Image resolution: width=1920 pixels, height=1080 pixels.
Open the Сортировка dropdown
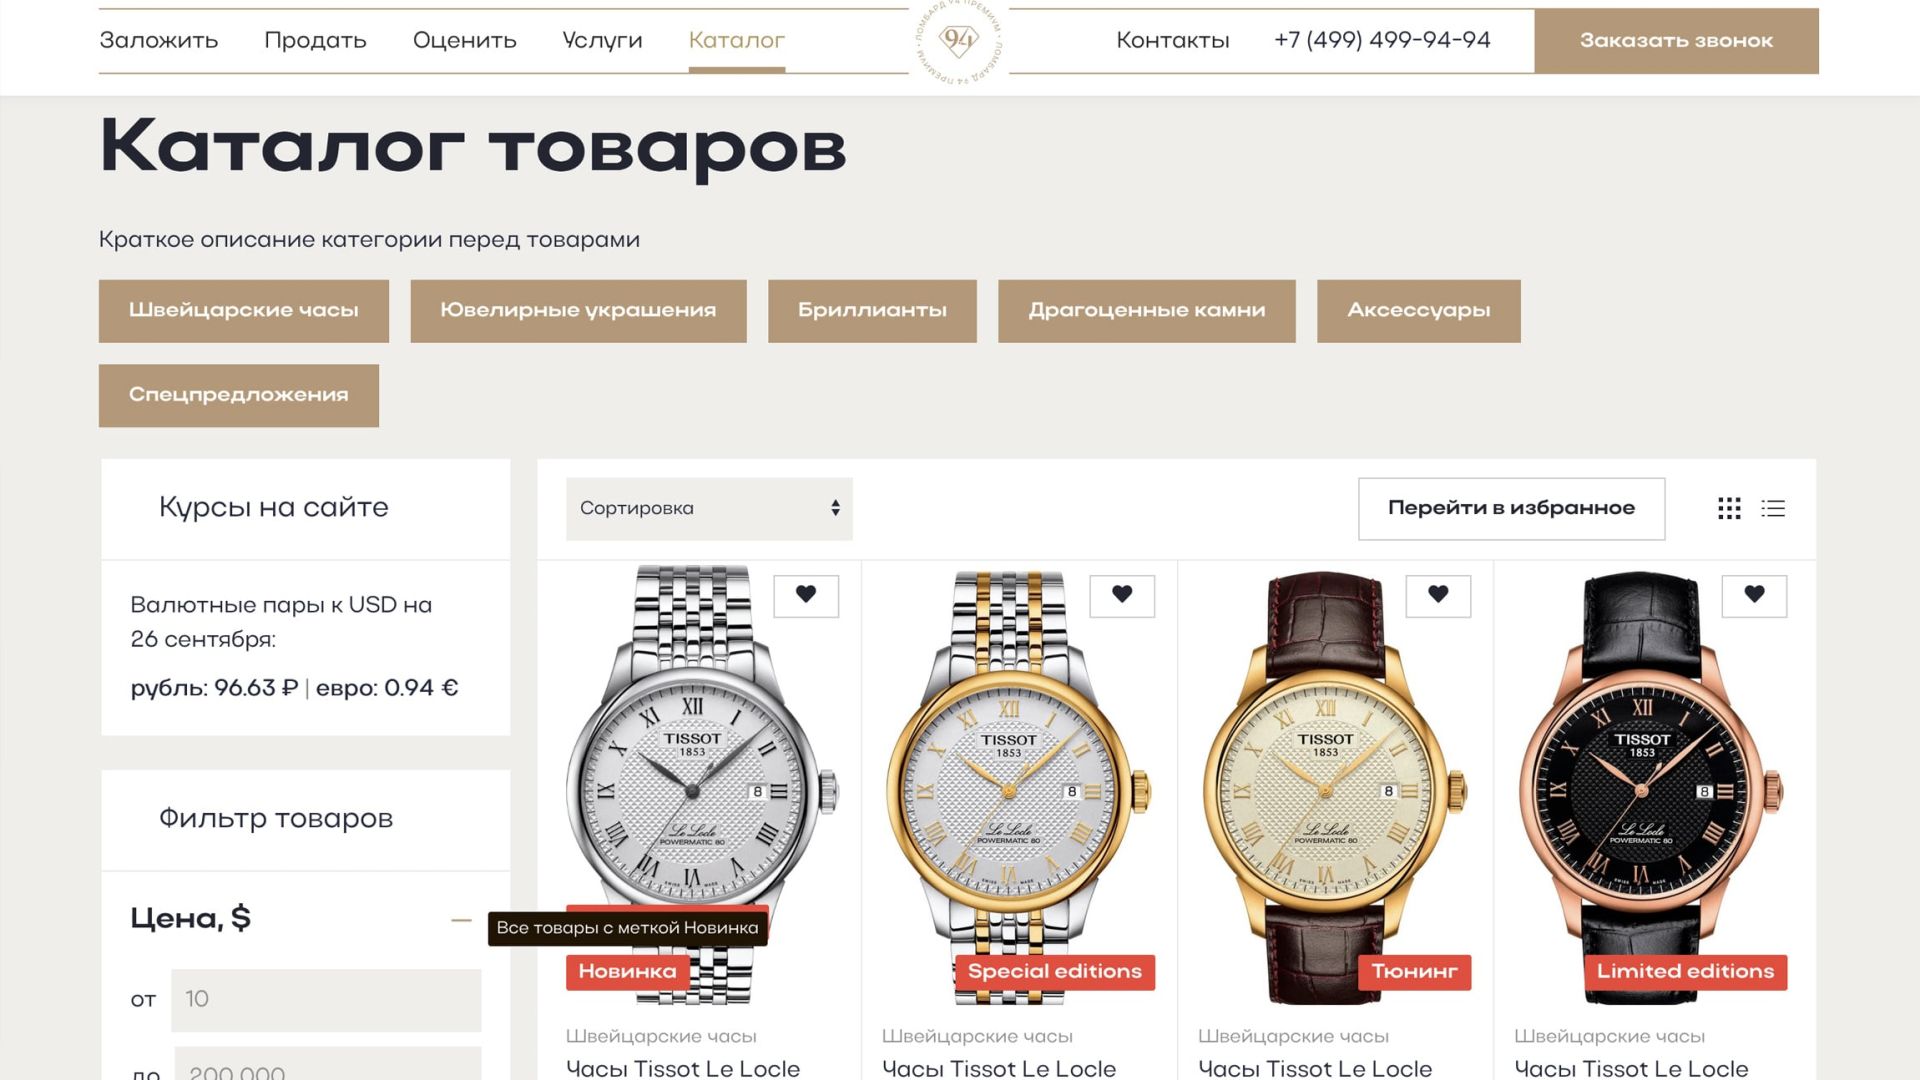(709, 509)
